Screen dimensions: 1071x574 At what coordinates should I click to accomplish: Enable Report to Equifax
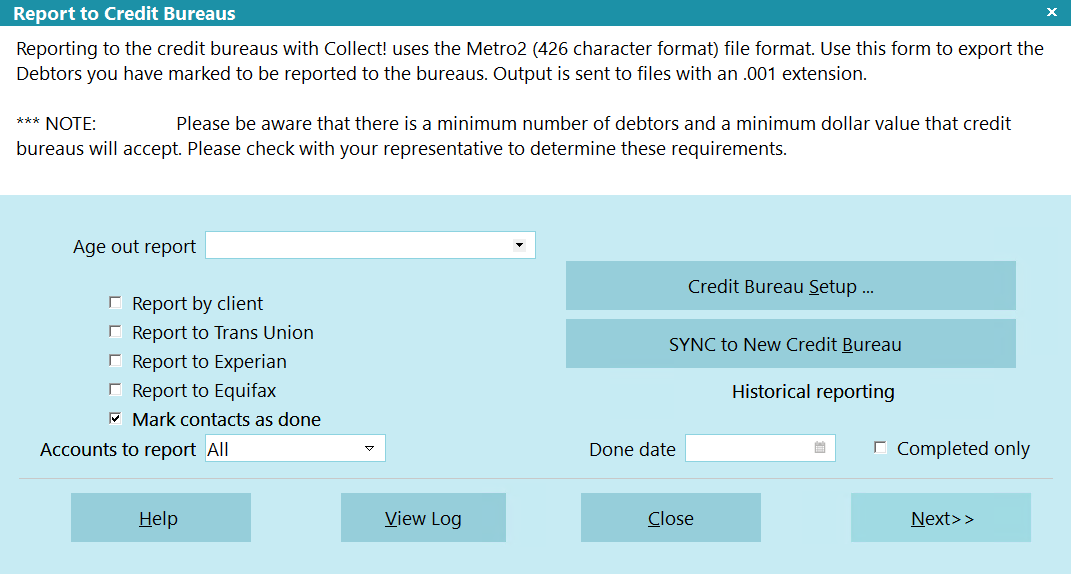coord(115,390)
